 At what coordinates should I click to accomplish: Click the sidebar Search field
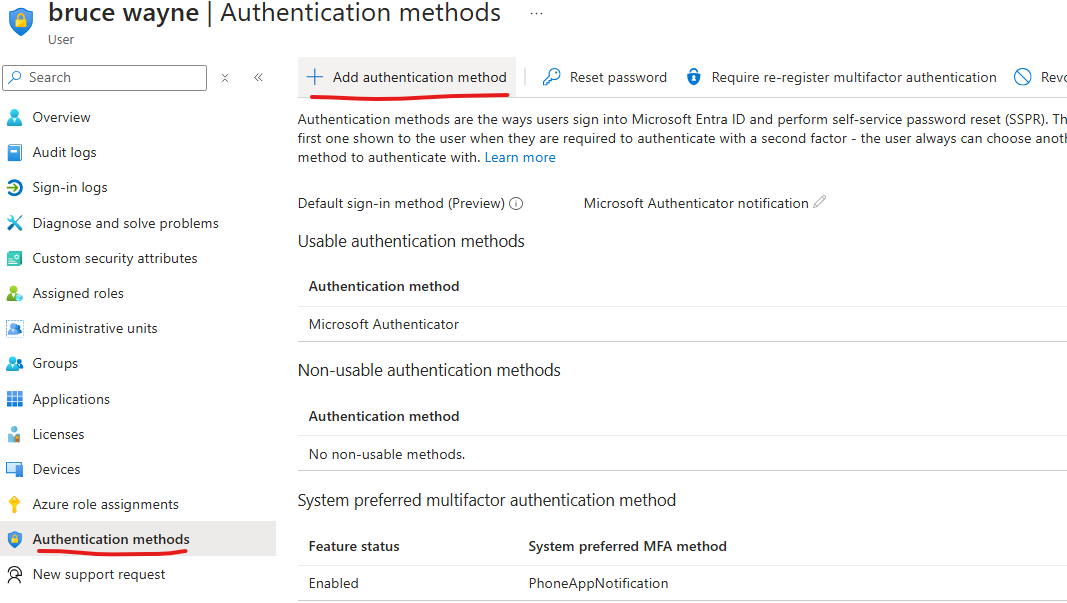(x=105, y=78)
